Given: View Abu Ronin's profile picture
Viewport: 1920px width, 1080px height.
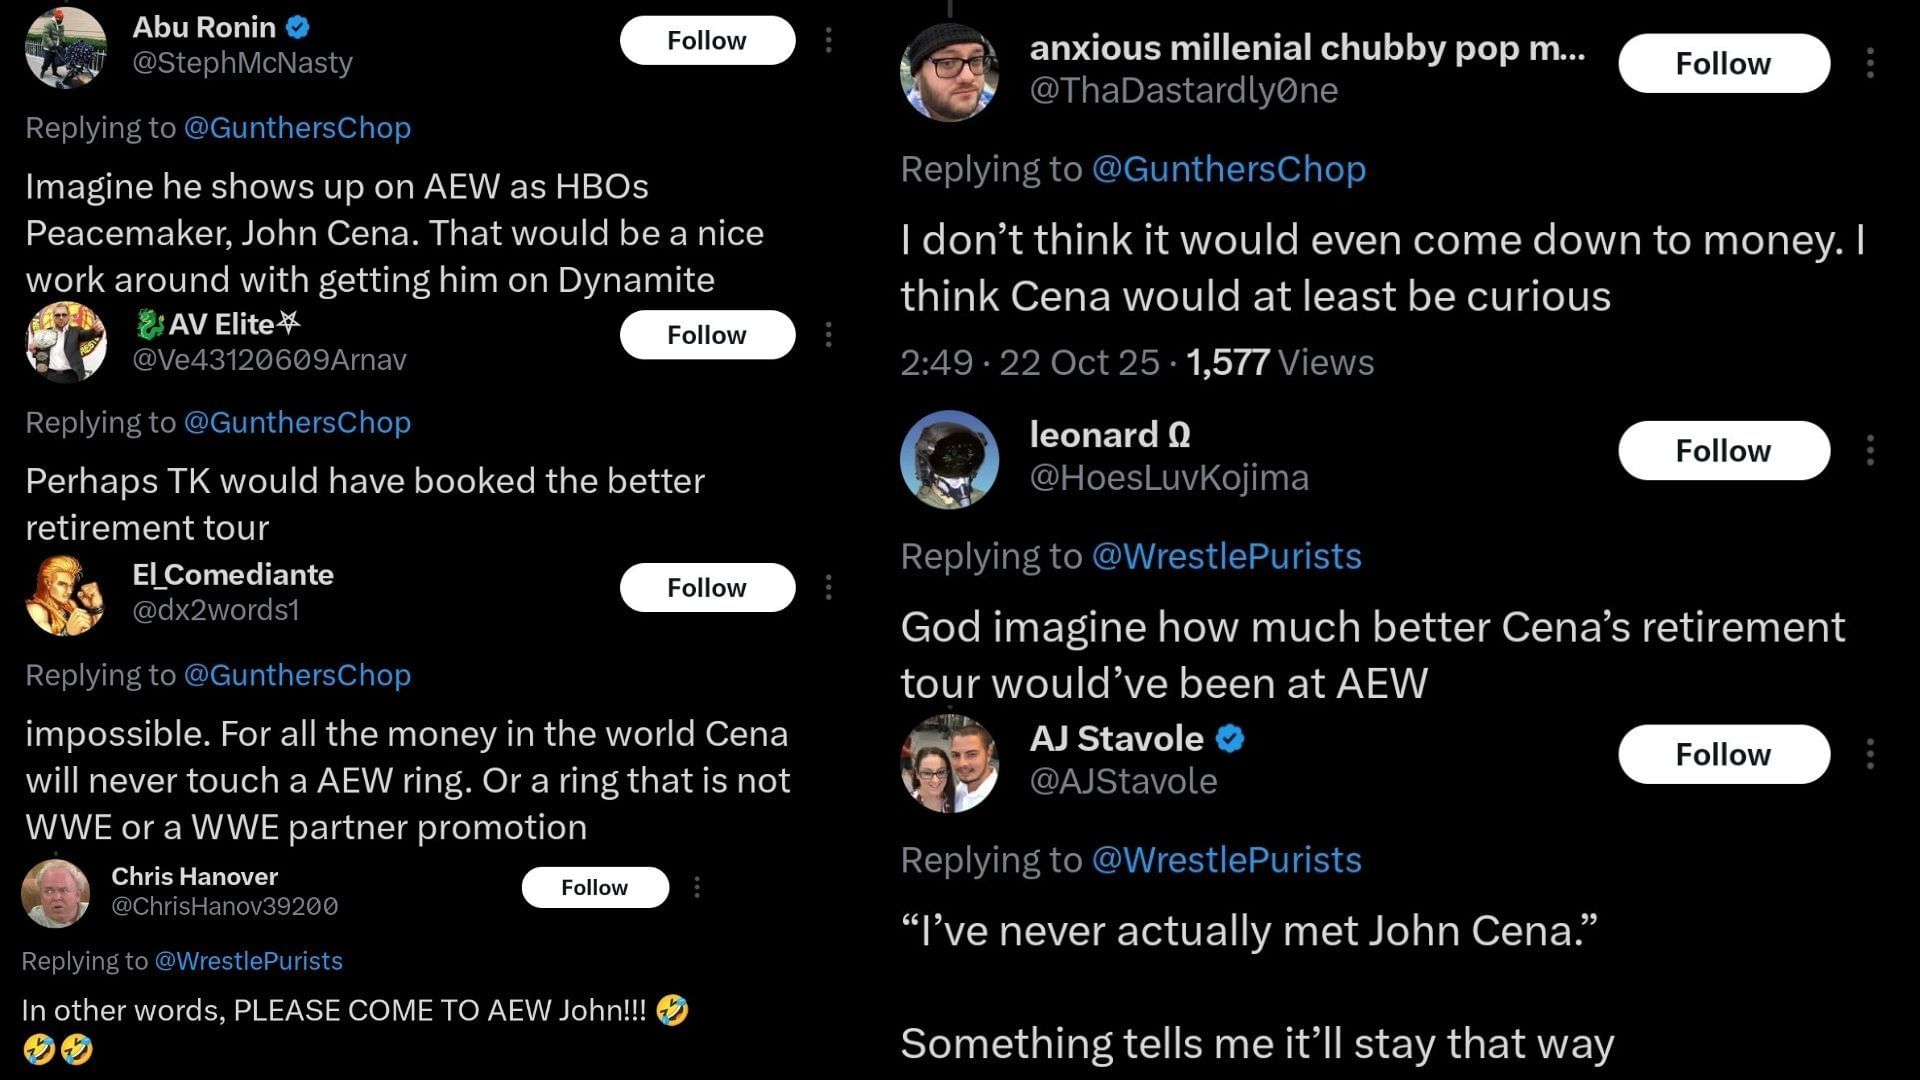Looking at the screenshot, I should click(66, 47).
